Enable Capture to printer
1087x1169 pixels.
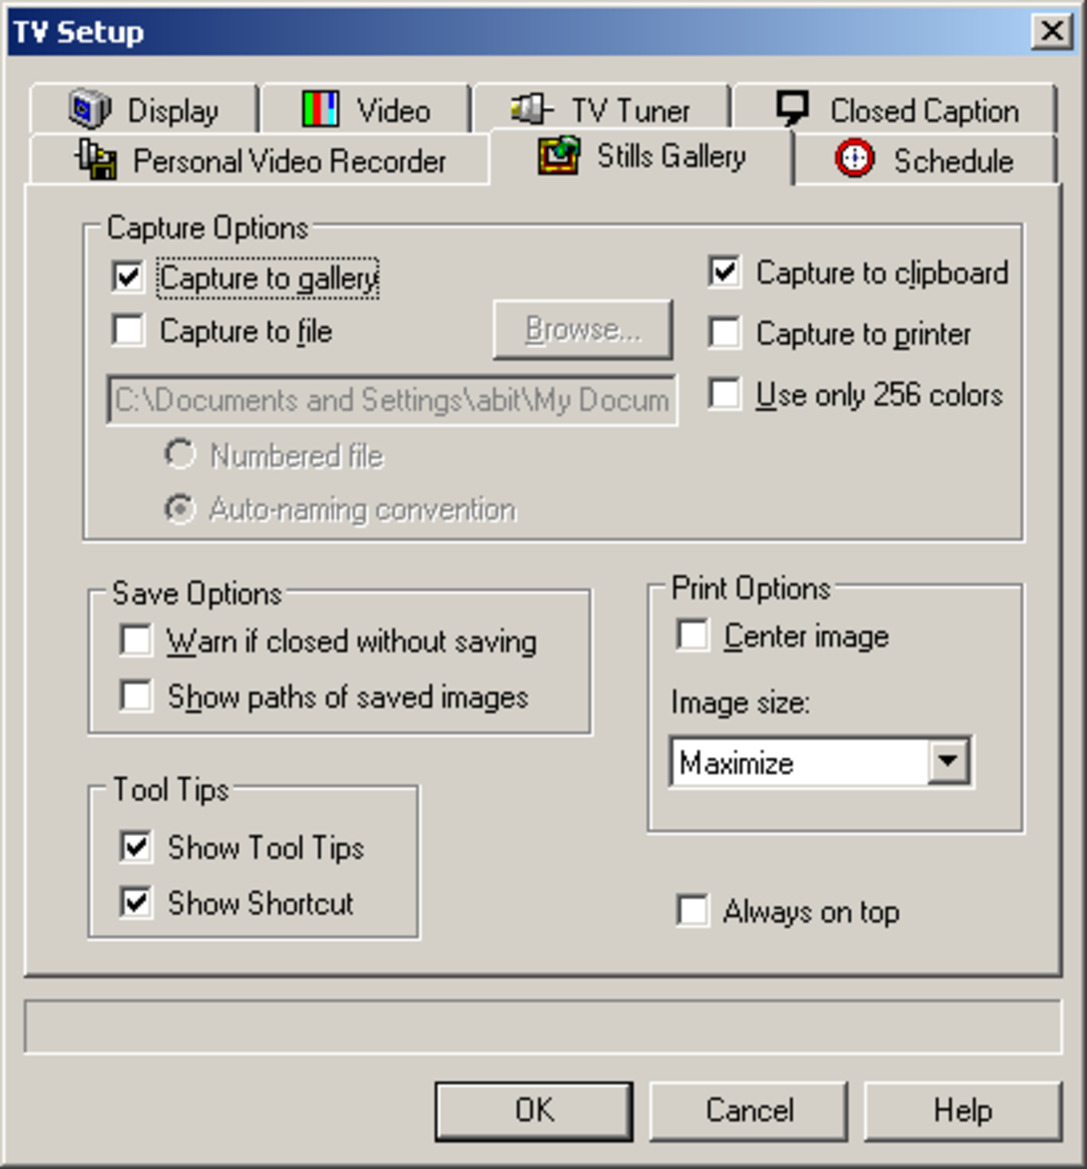[725, 333]
